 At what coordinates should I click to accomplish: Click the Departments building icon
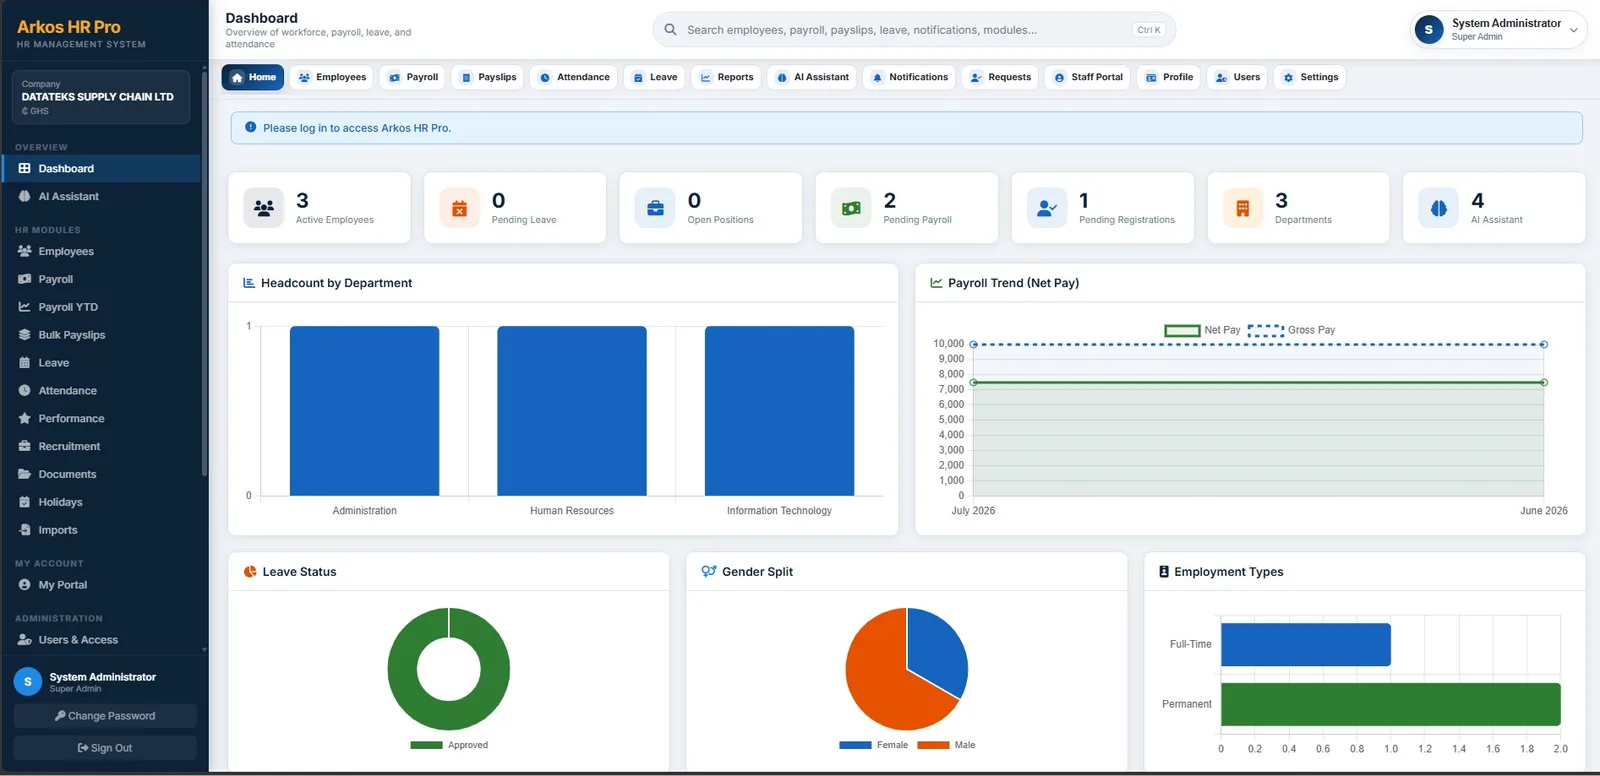point(1243,208)
